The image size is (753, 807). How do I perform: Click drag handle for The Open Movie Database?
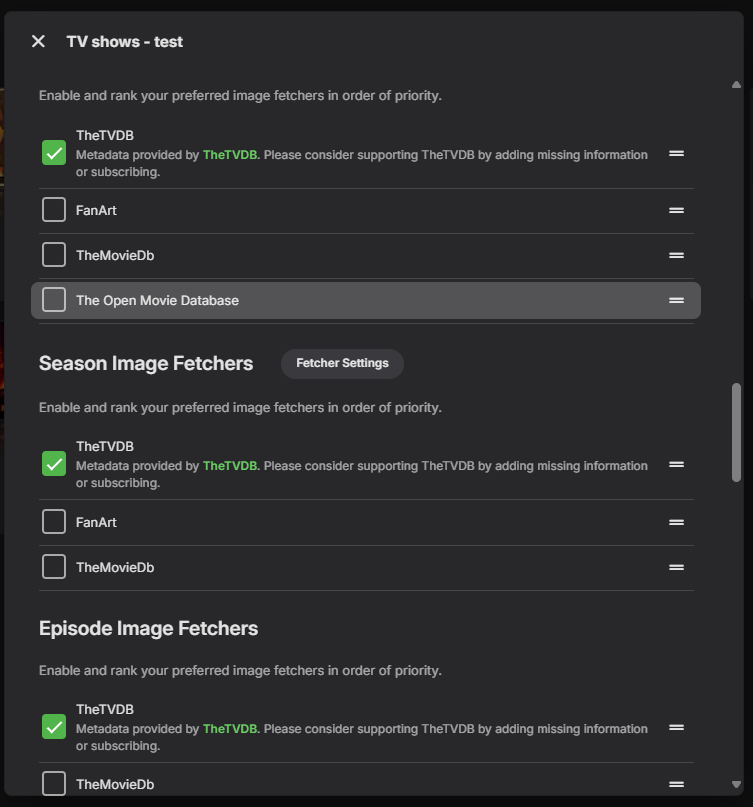(676, 300)
